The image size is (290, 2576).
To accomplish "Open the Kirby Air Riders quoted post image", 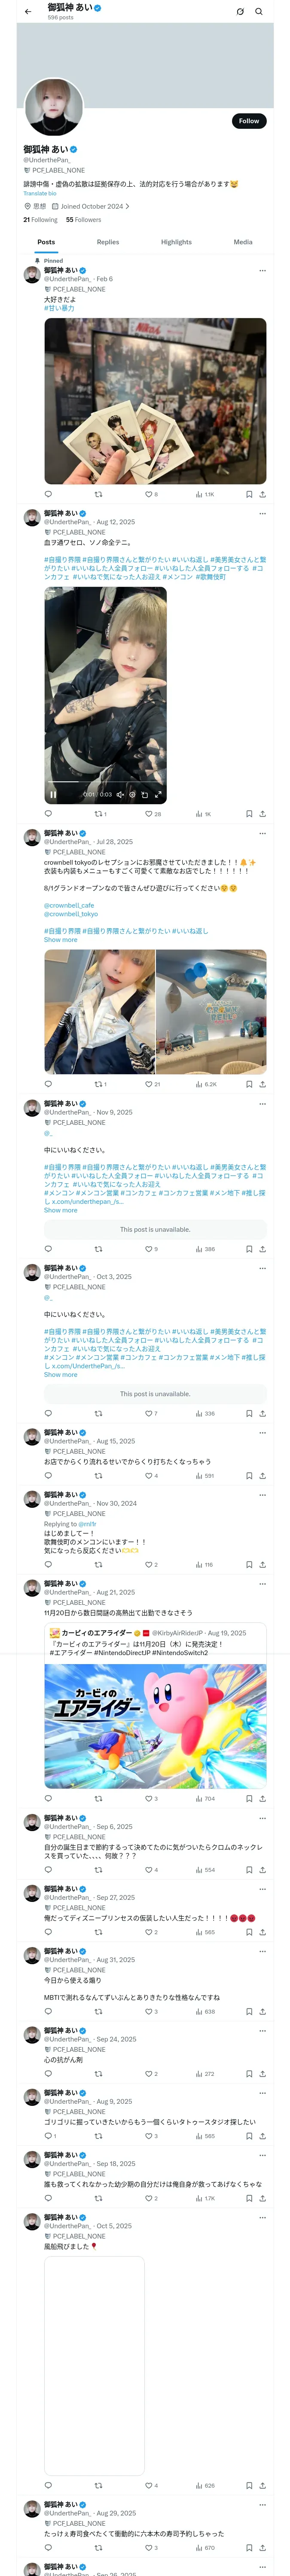I will [x=155, y=1726].
